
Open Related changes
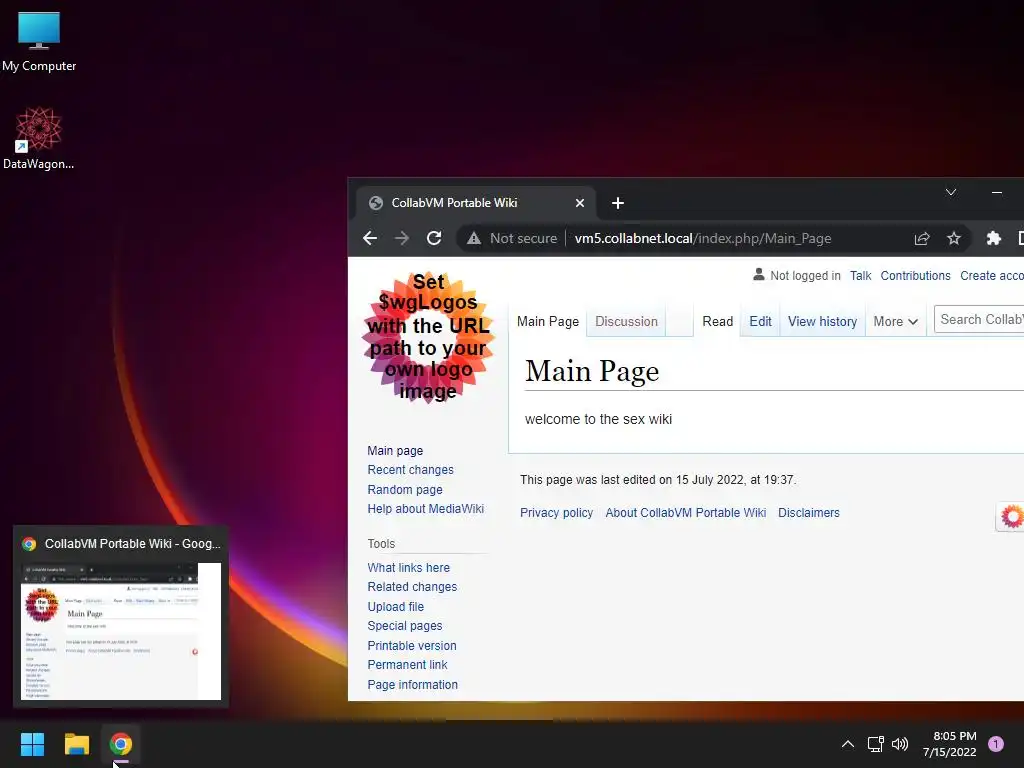pos(411,586)
